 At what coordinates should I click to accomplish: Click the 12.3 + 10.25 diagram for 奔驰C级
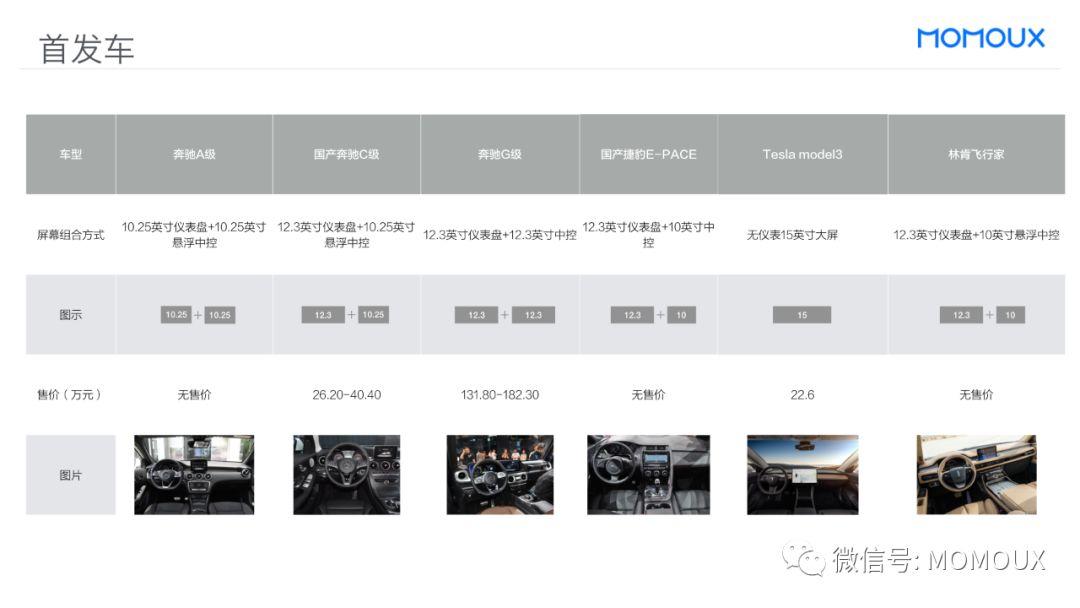point(345,315)
